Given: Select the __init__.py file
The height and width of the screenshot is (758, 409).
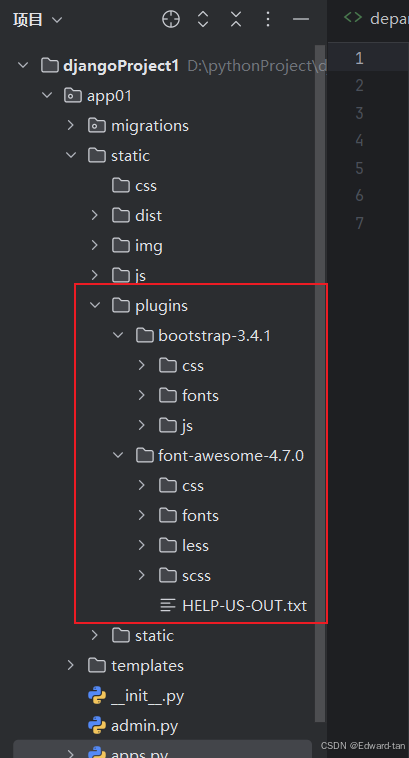Looking at the screenshot, I should click(x=147, y=696).
